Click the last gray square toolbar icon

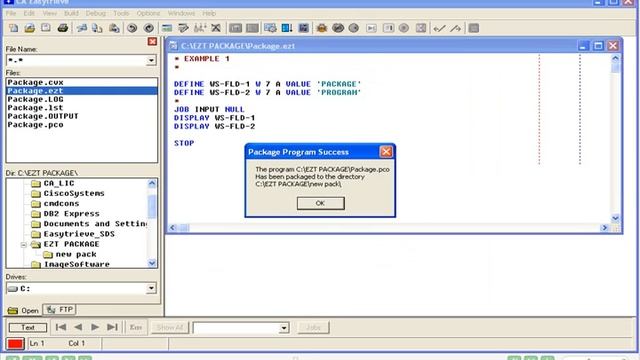pyautogui.click(x=473, y=28)
